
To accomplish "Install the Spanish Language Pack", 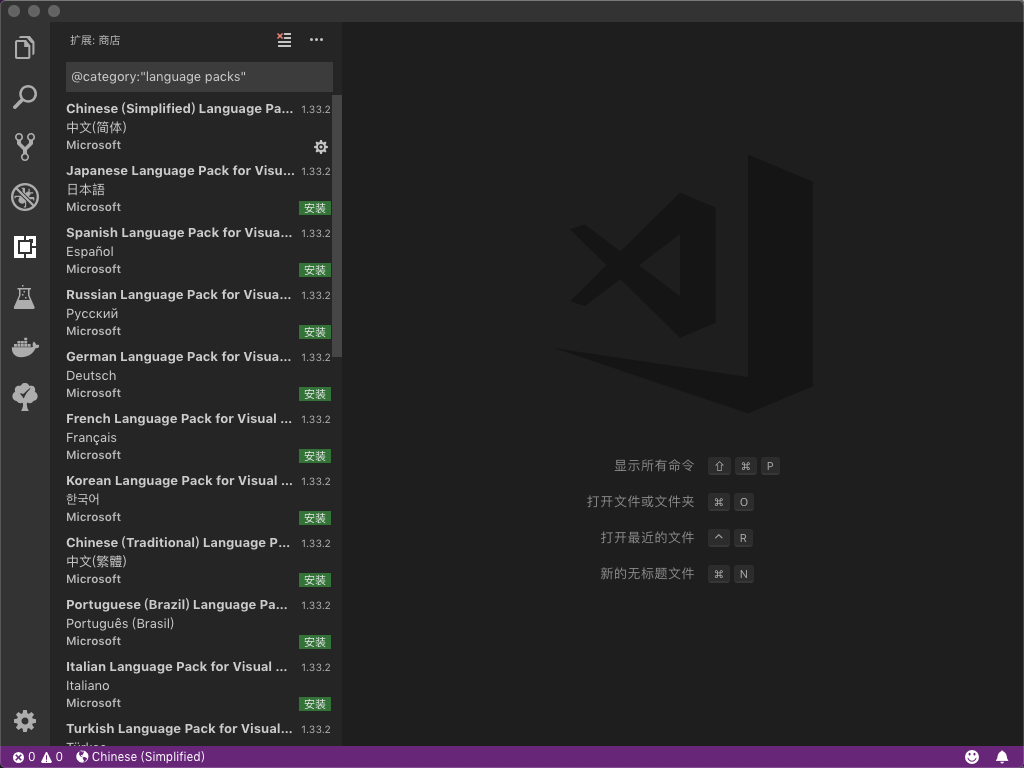I will click(x=315, y=270).
